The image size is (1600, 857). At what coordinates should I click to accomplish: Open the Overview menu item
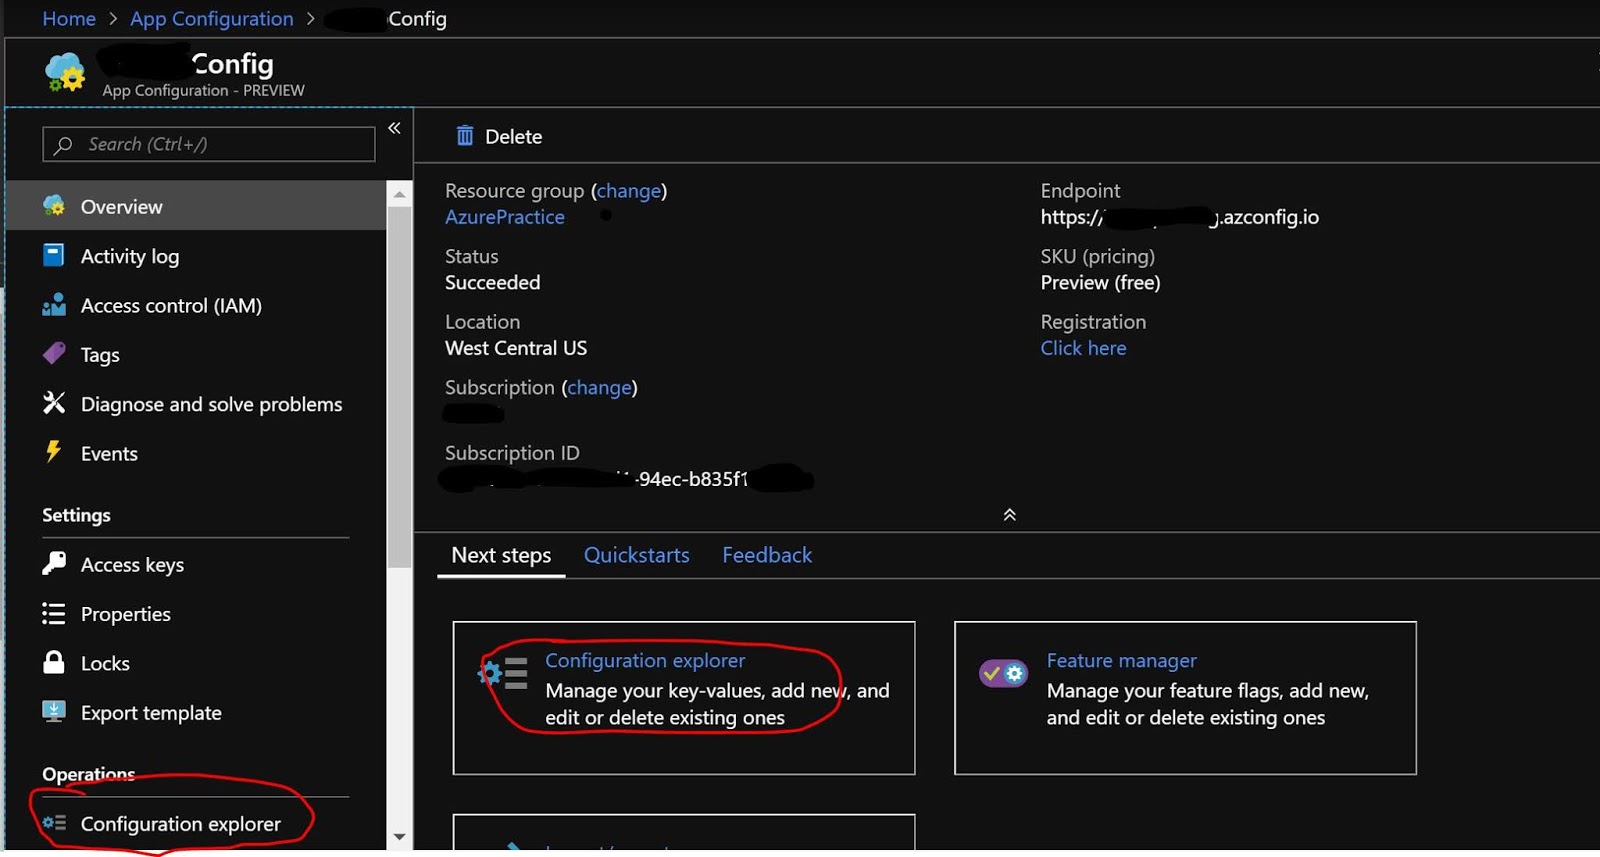[x=196, y=206]
